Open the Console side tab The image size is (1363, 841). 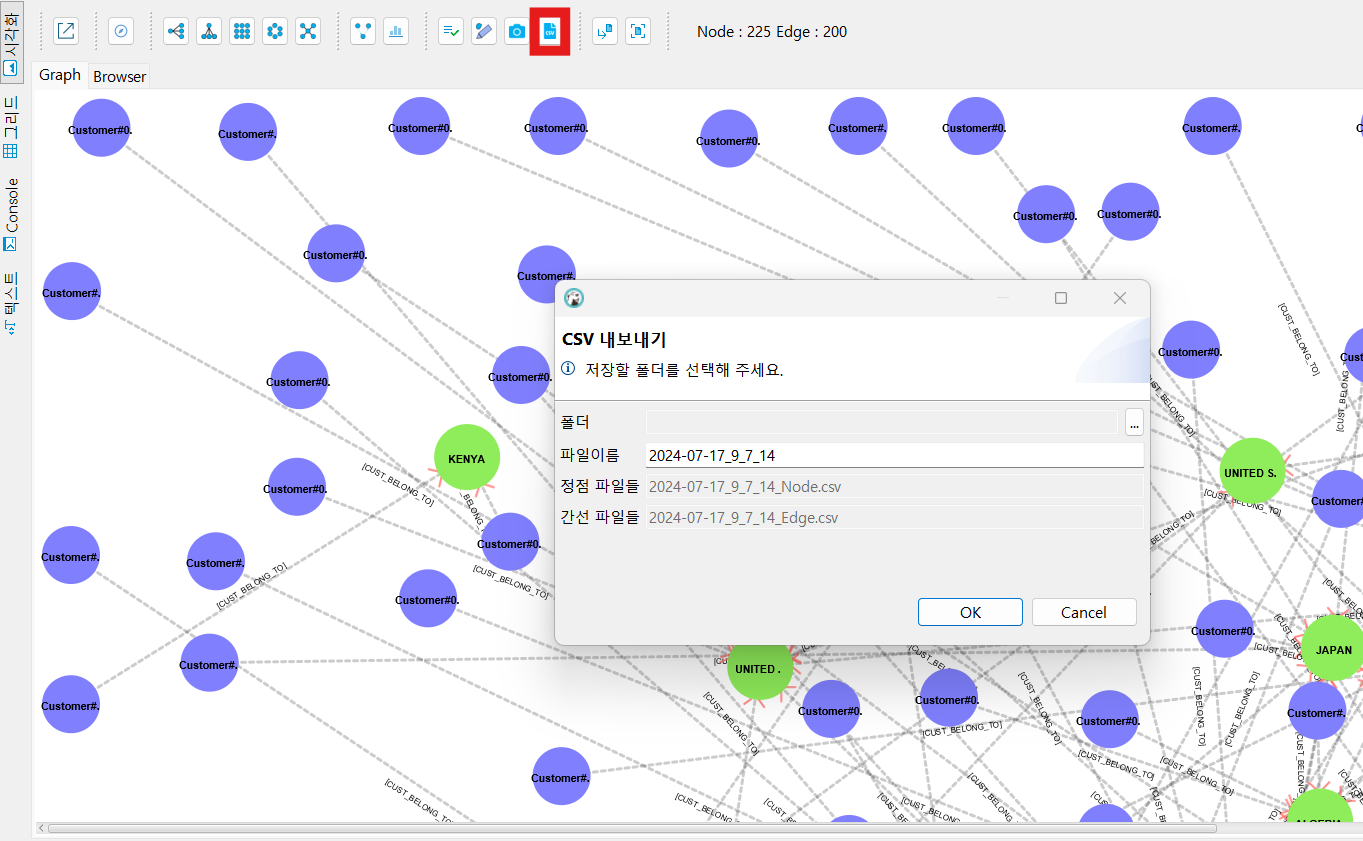11,214
